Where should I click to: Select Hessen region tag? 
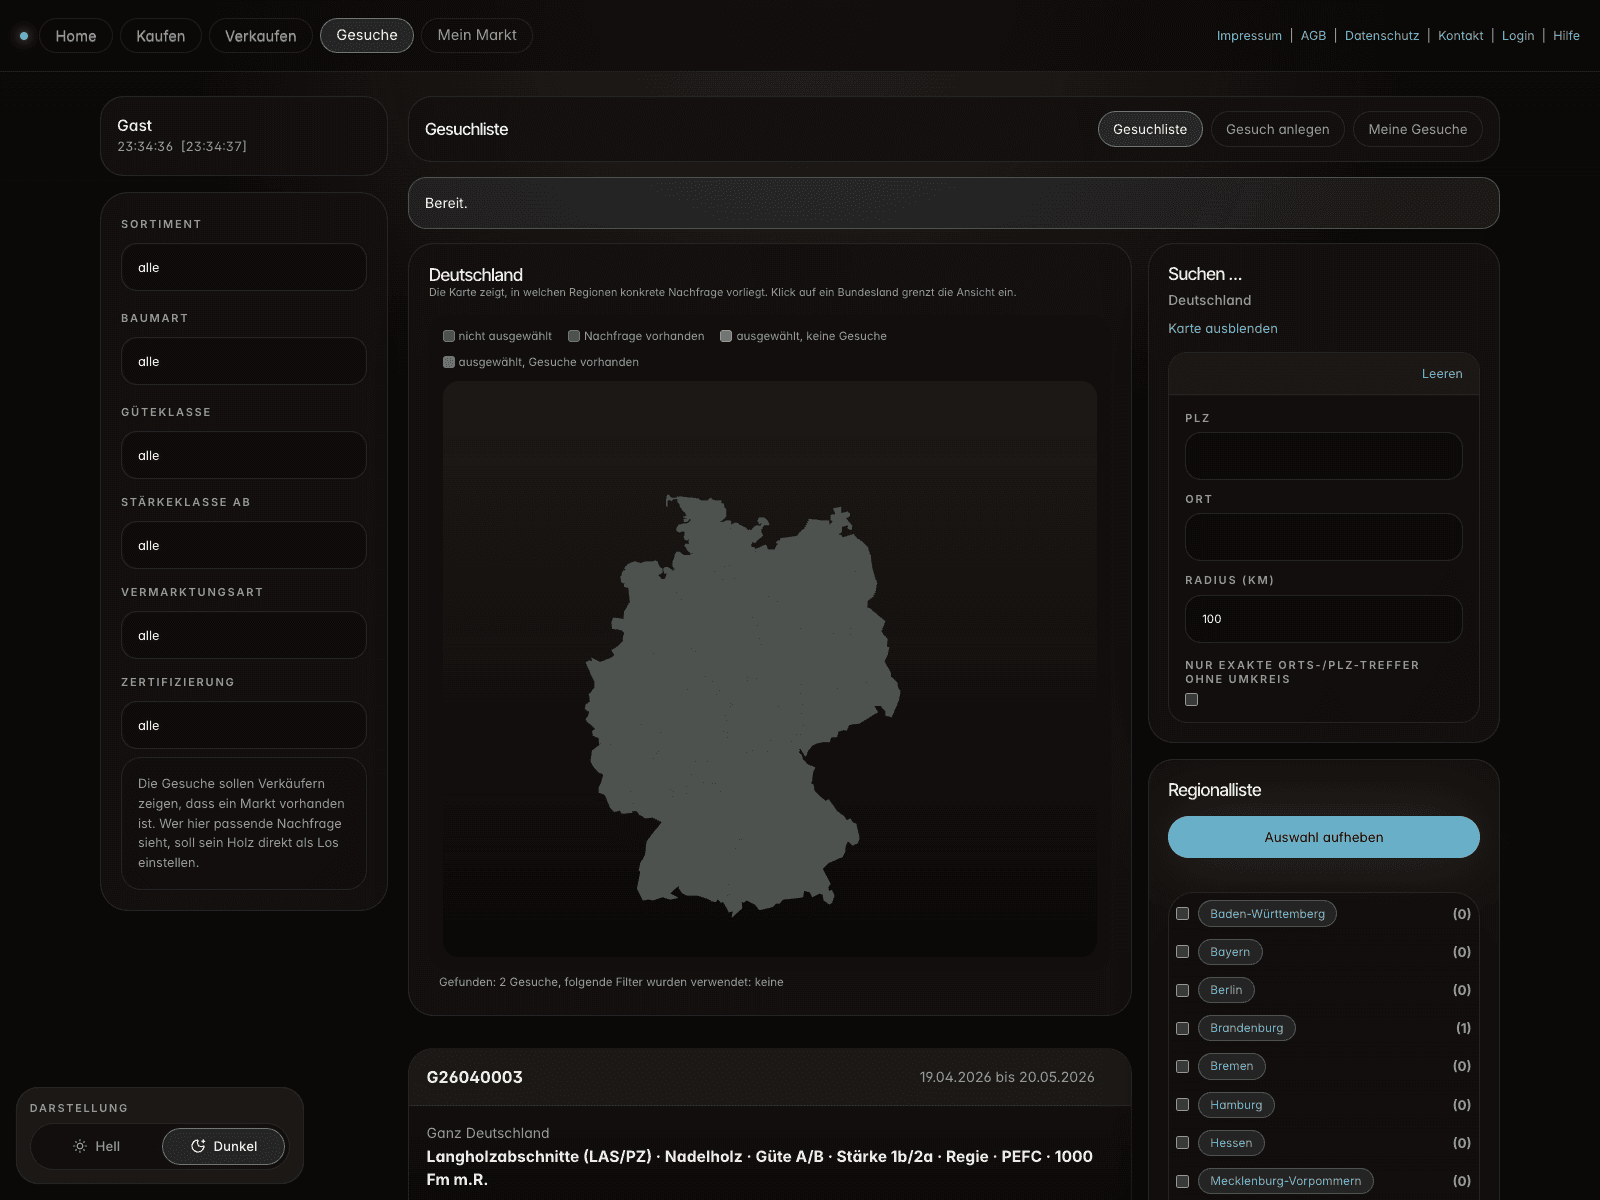pyautogui.click(x=1231, y=1143)
